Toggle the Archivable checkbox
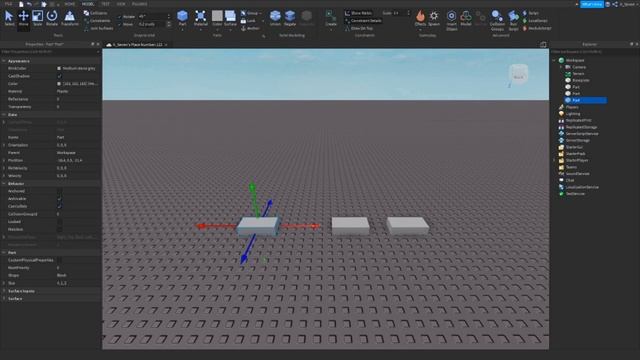 pyautogui.click(x=59, y=199)
